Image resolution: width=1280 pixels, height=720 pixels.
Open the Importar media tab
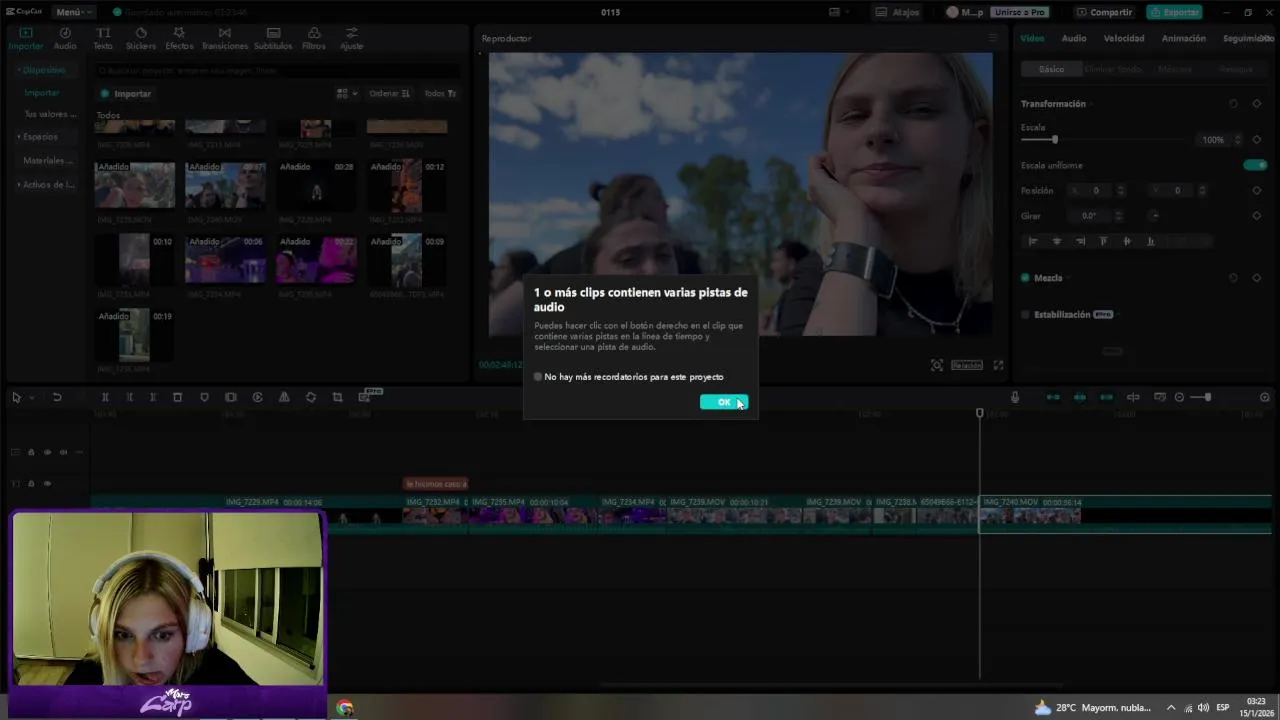(x=26, y=39)
